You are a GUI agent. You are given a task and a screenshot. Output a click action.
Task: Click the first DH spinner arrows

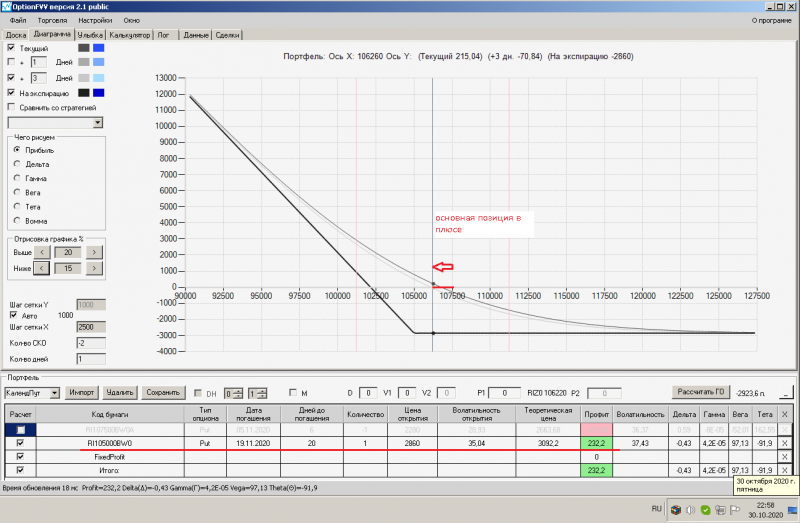pyautogui.click(x=238, y=393)
